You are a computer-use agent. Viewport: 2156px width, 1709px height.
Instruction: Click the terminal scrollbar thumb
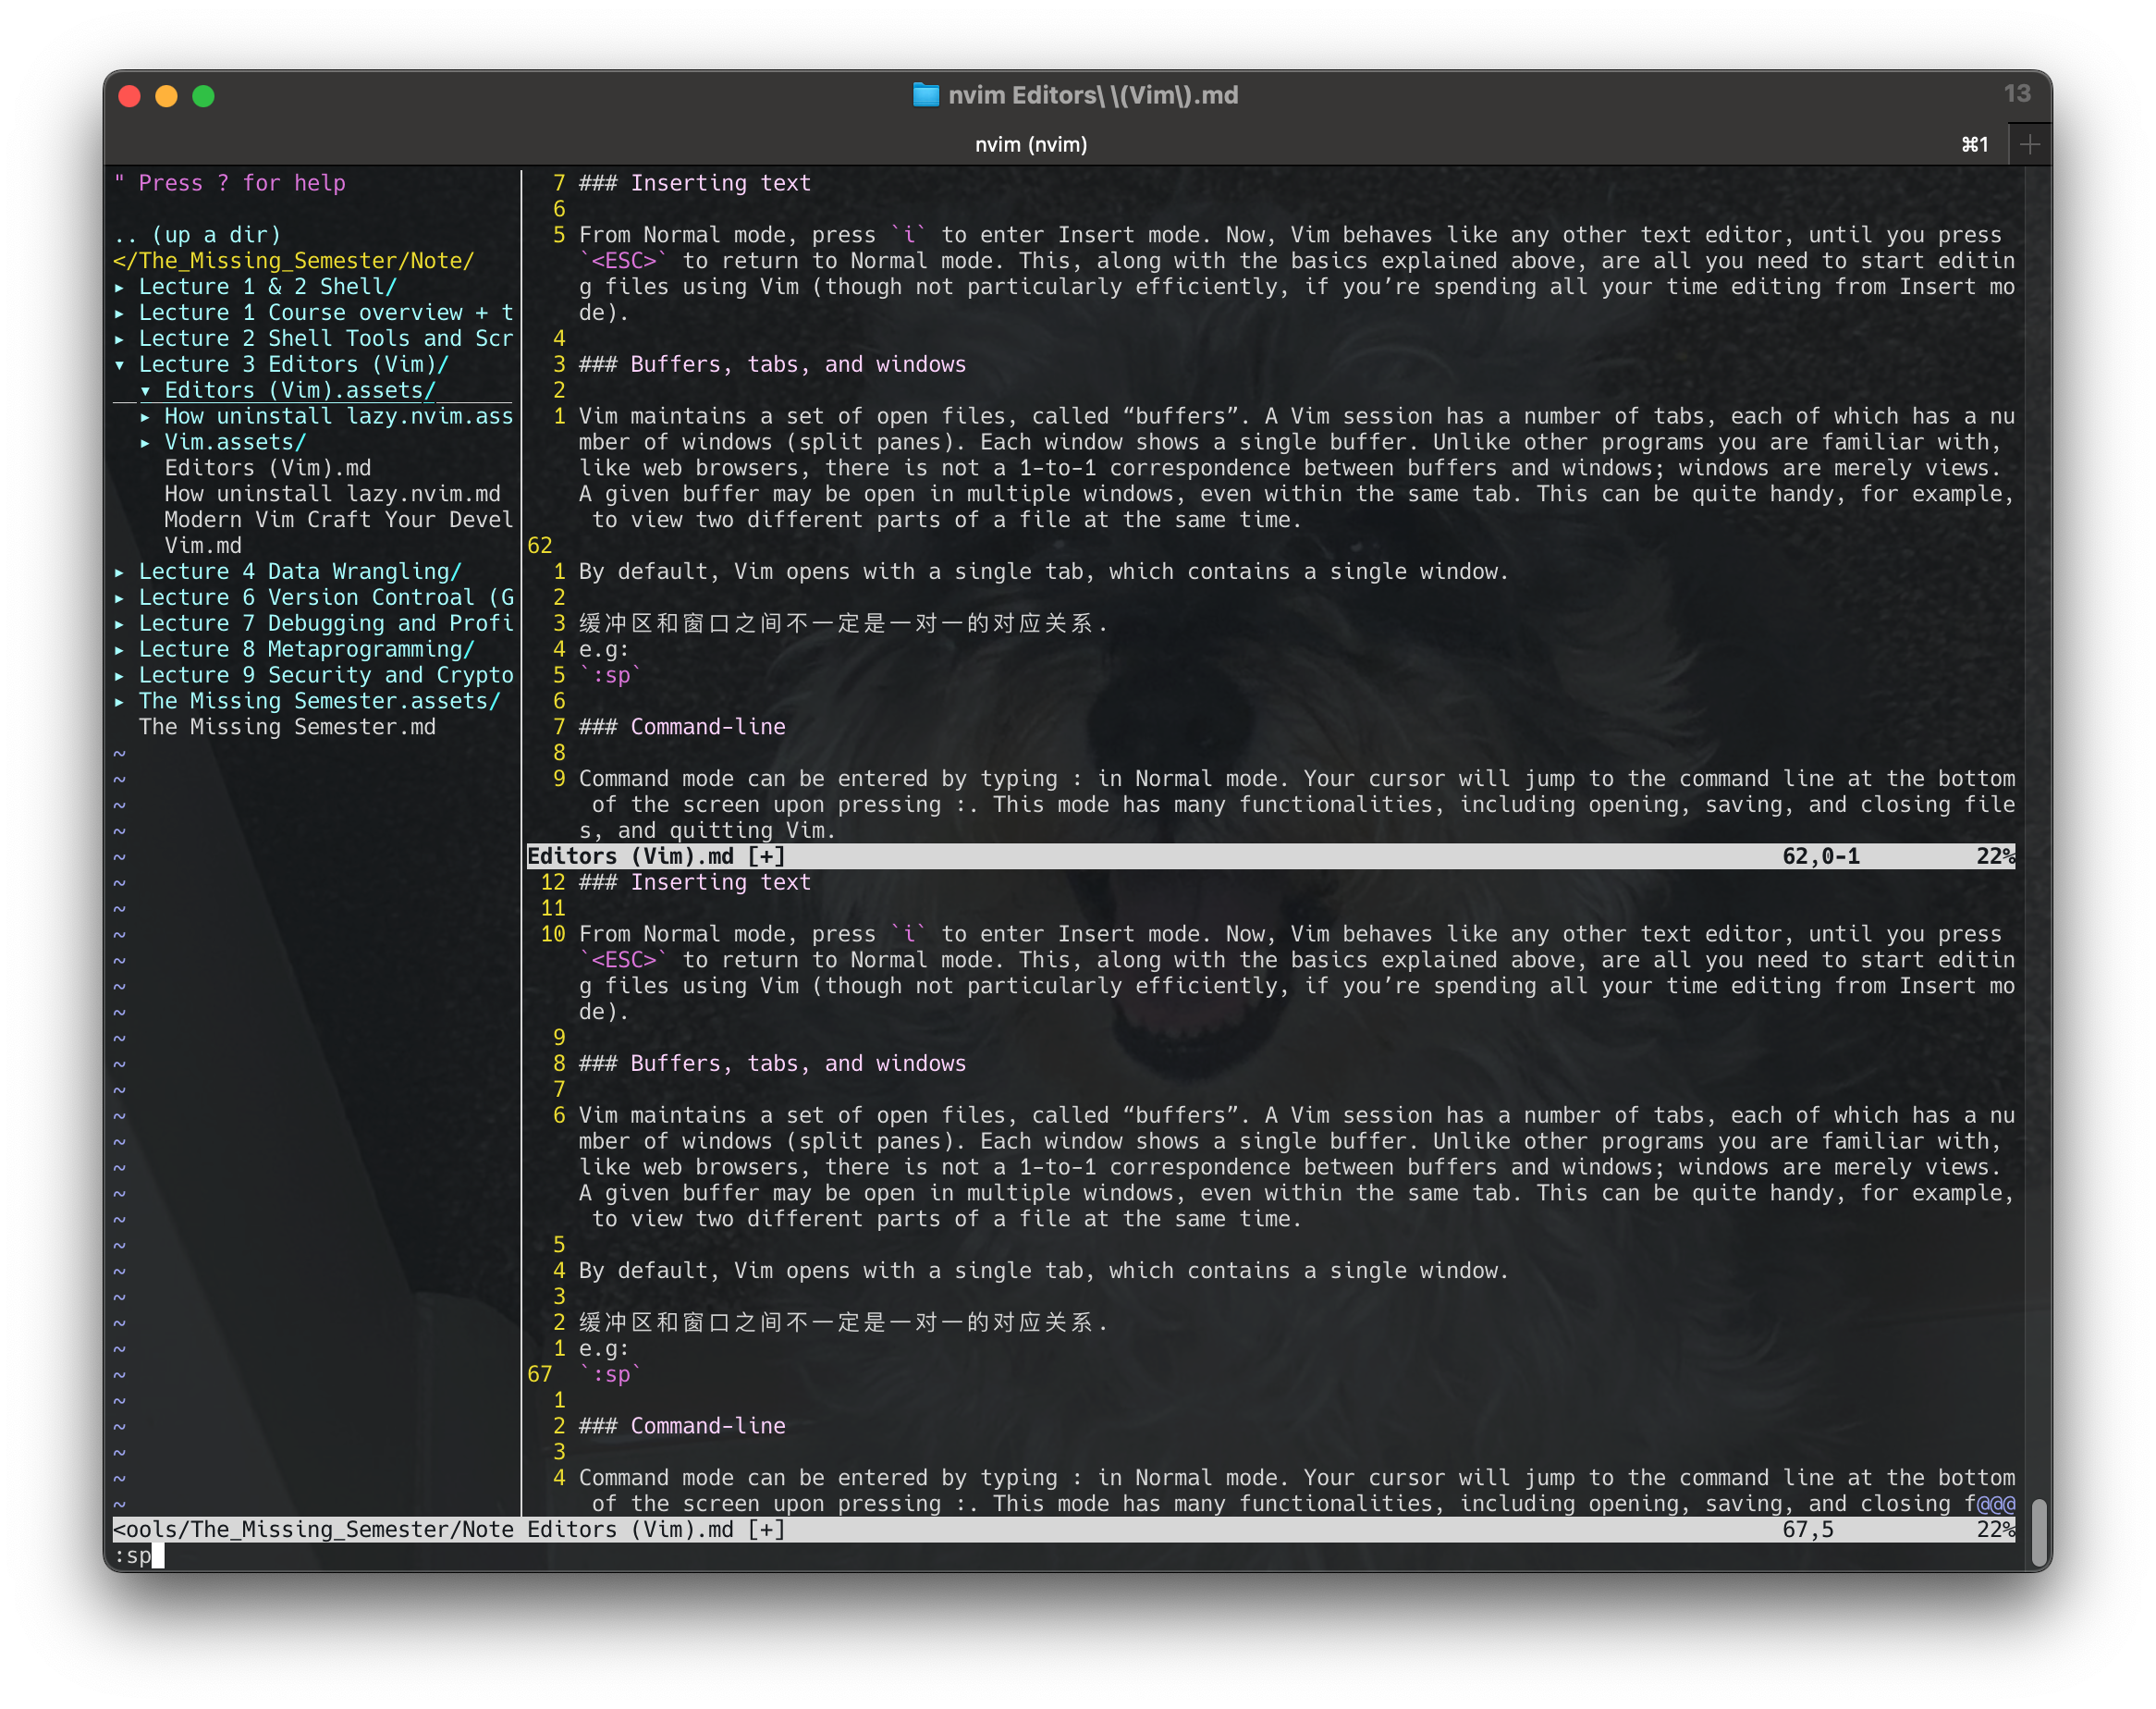click(x=2039, y=1531)
